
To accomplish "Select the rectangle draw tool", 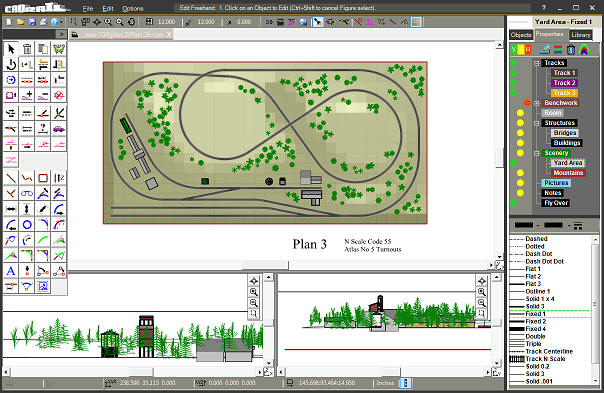I will pos(43,178).
